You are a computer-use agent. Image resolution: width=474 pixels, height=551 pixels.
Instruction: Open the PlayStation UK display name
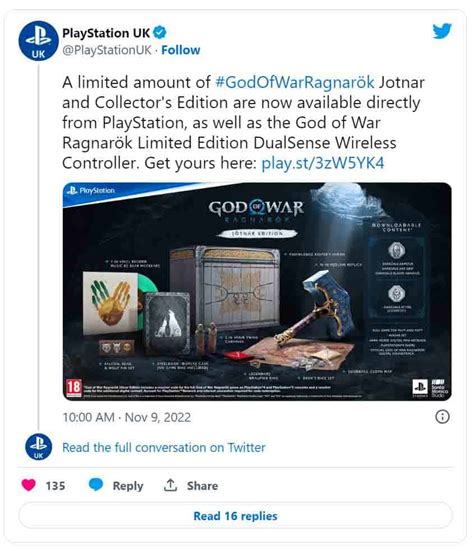[x=106, y=33]
